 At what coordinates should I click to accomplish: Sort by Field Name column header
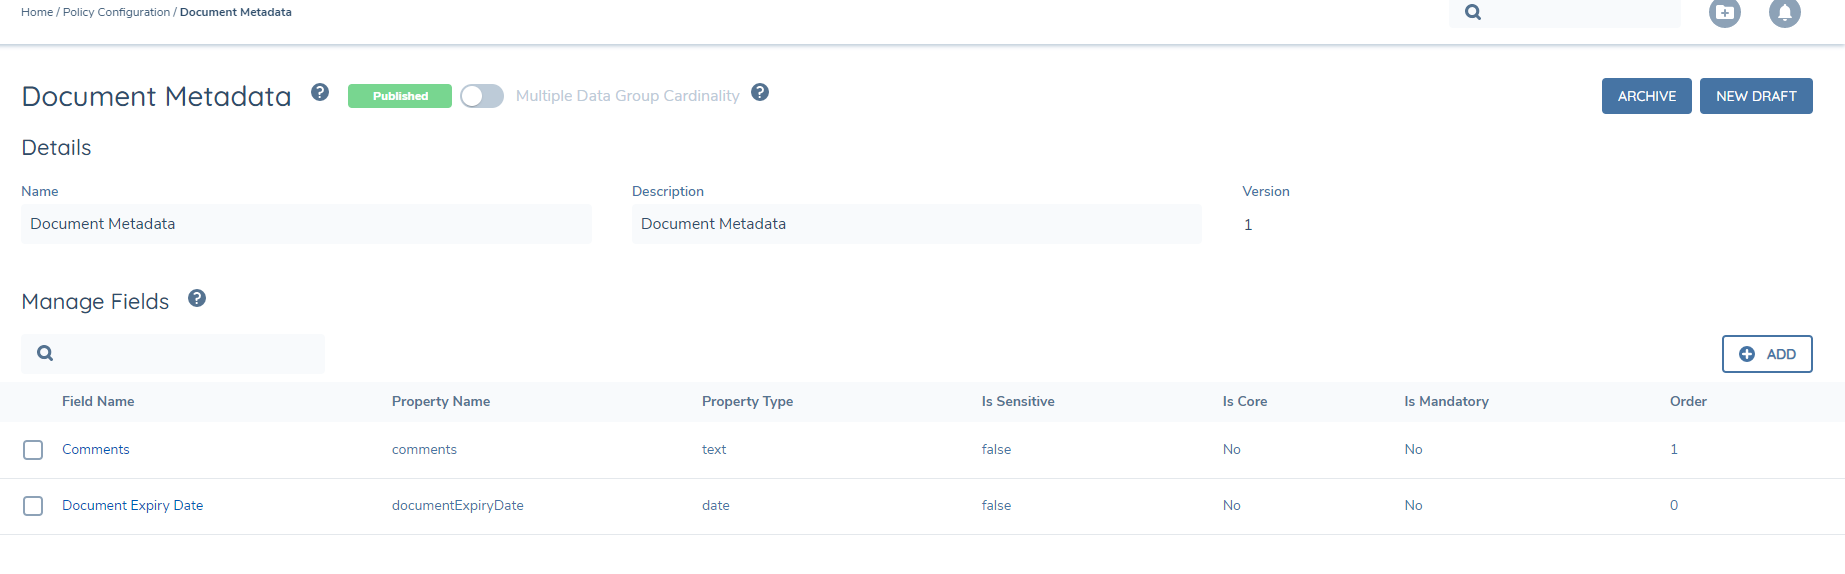pyautogui.click(x=98, y=401)
